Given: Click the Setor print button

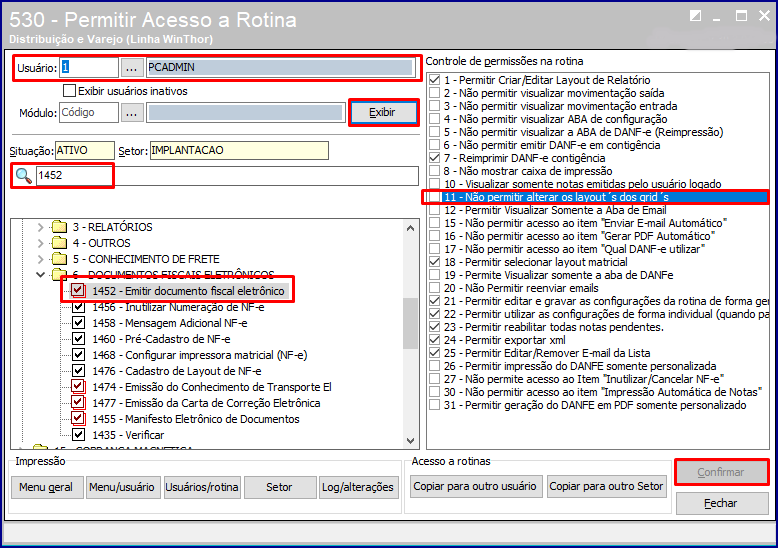Looking at the screenshot, I should (279, 487).
